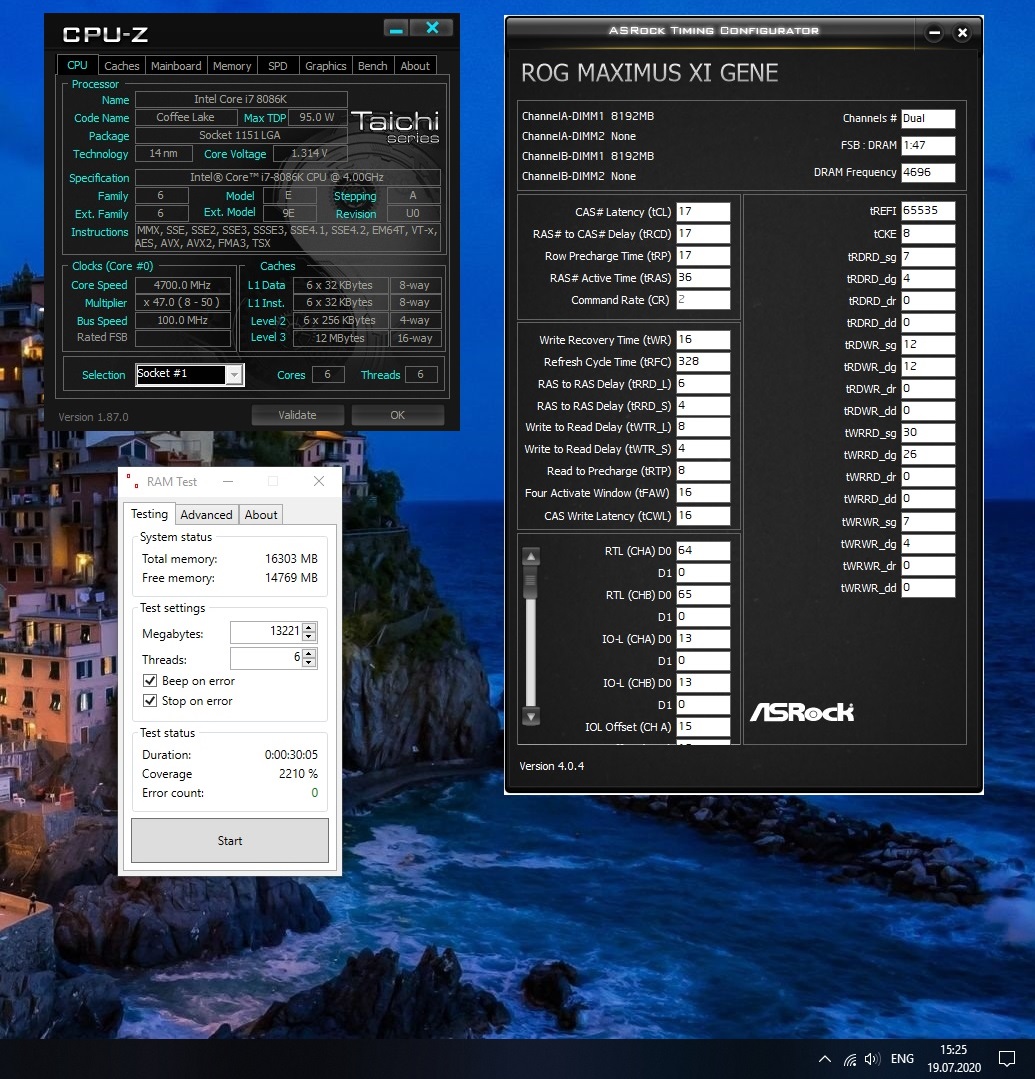Click the OK button in CPU-Z
This screenshot has width=1035, height=1079.
click(x=398, y=415)
